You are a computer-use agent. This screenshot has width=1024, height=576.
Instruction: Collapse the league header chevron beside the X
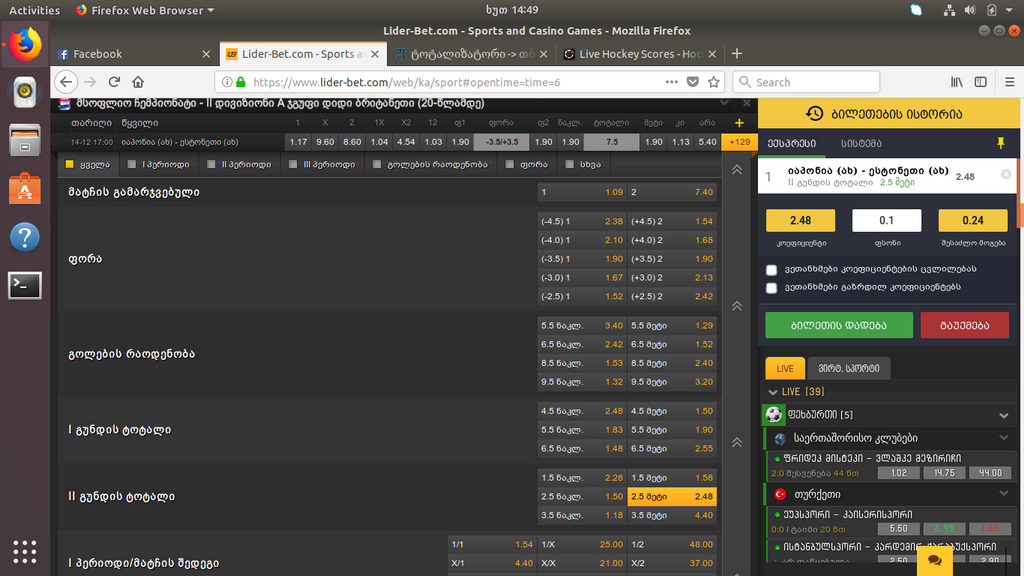tap(724, 103)
